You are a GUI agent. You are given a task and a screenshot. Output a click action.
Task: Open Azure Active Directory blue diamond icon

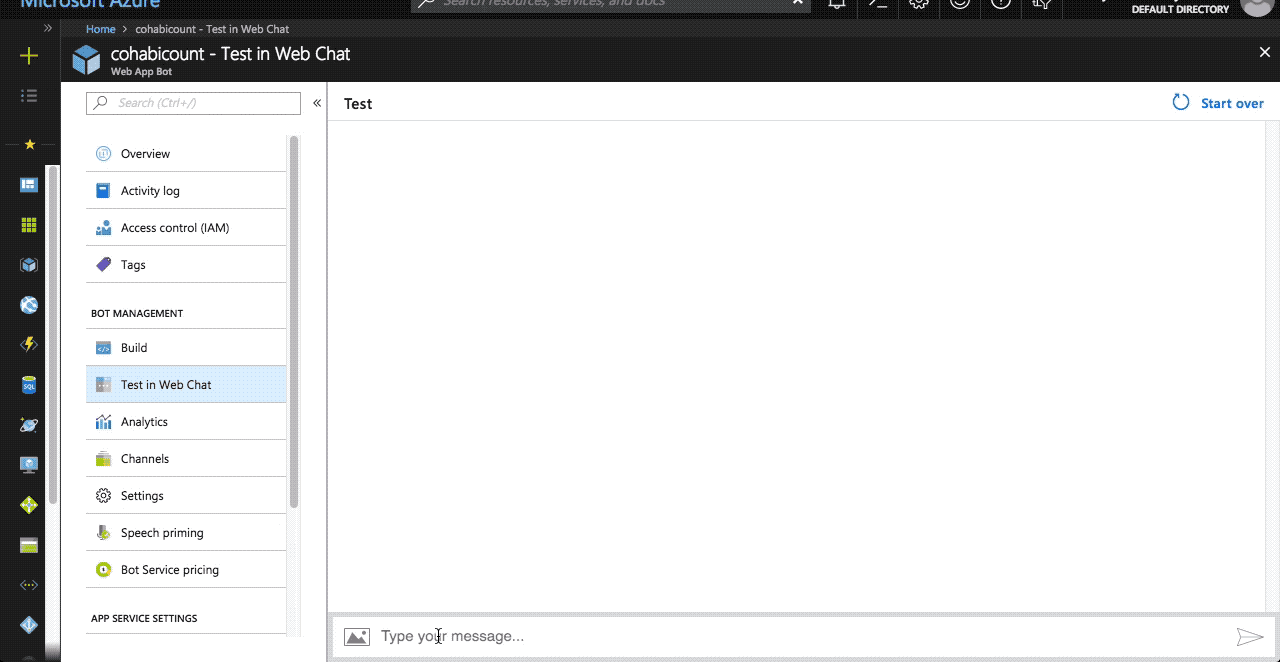(x=29, y=625)
